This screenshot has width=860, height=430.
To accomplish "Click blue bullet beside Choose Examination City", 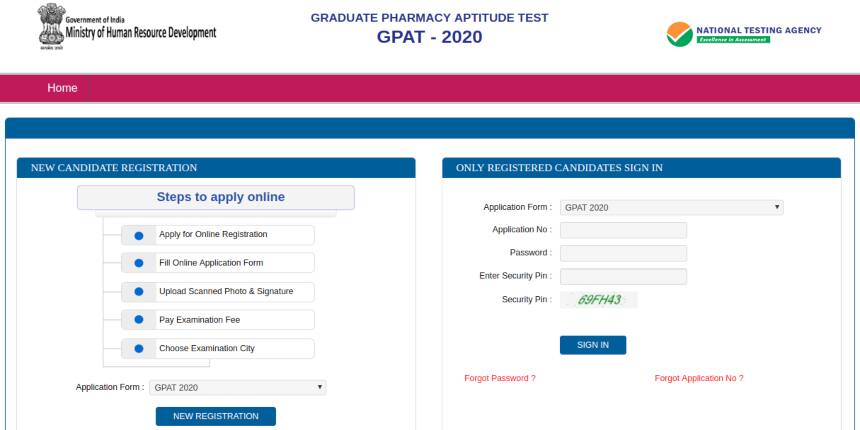I will [x=138, y=349].
